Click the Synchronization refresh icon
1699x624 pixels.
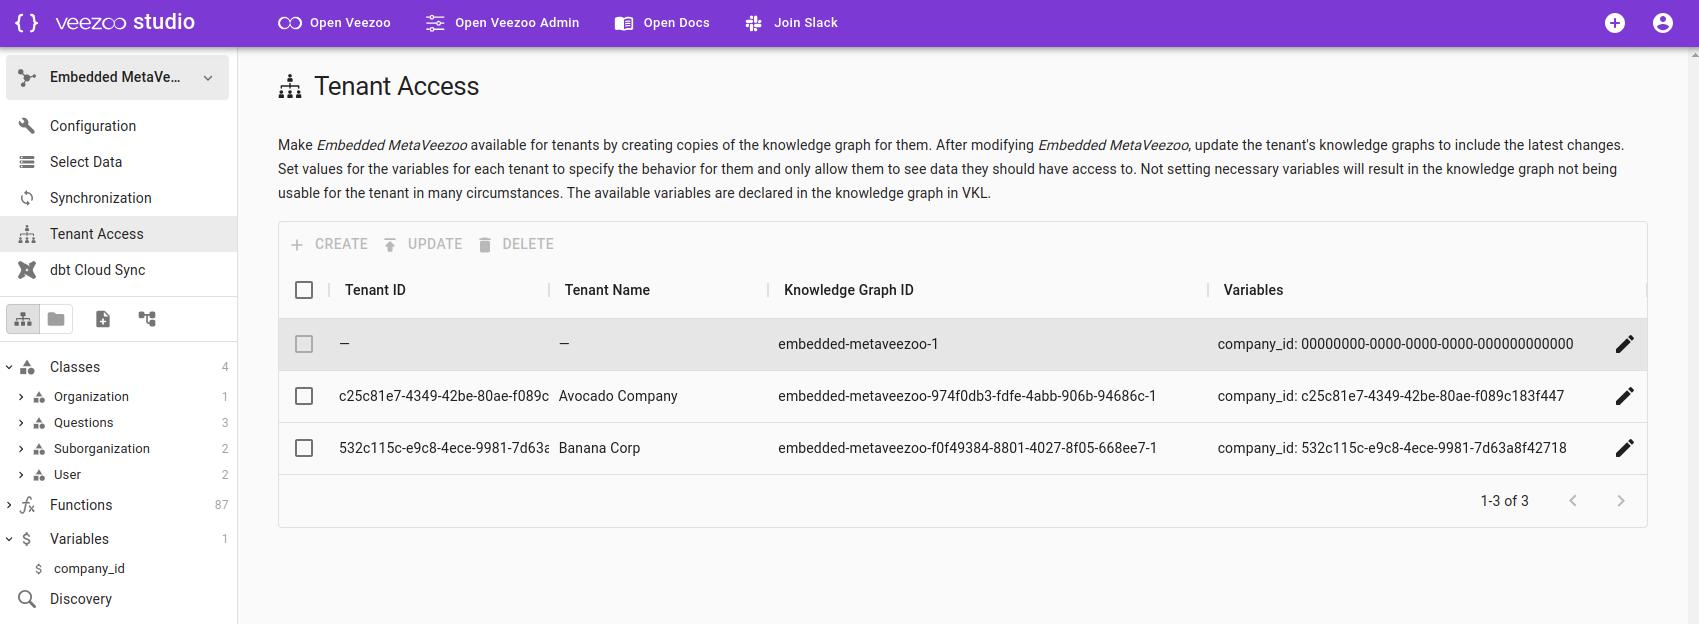pyautogui.click(x=27, y=198)
